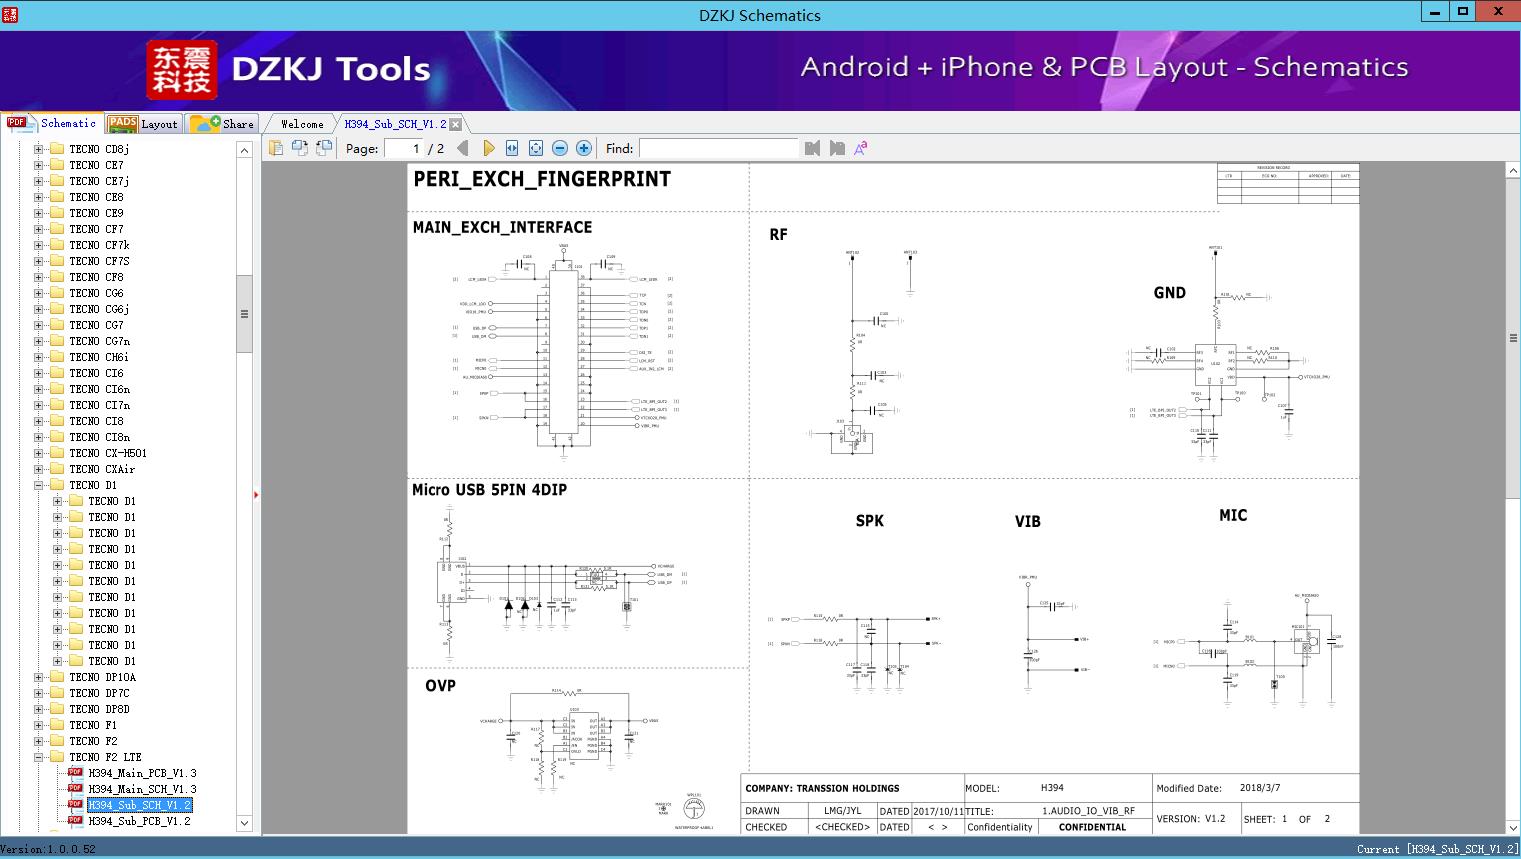This screenshot has width=1521, height=859.
Task: Click the small red sidebar collapse arrow
Action: click(256, 494)
